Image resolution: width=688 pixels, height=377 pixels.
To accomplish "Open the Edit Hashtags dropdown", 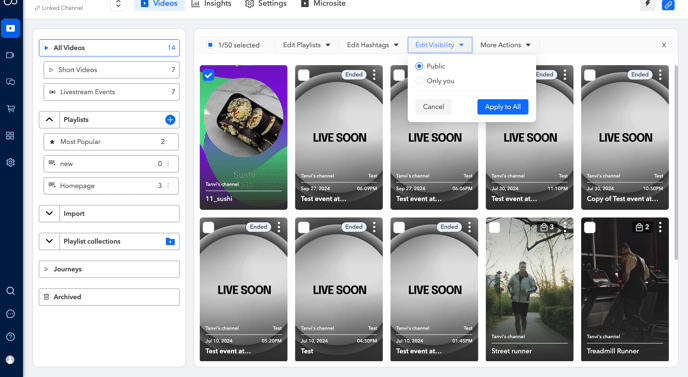I will (373, 45).
